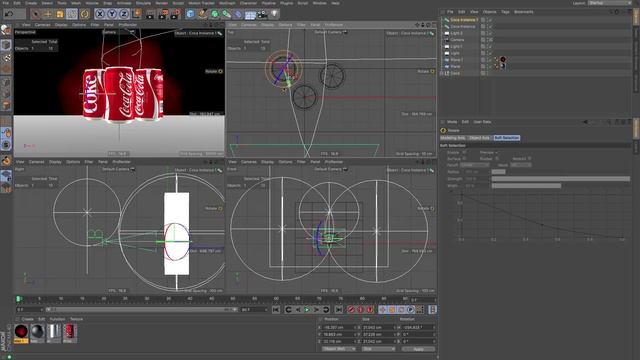Click the Go to End button
Screen dimensions: 640x360
pyautogui.click(x=338, y=310)
